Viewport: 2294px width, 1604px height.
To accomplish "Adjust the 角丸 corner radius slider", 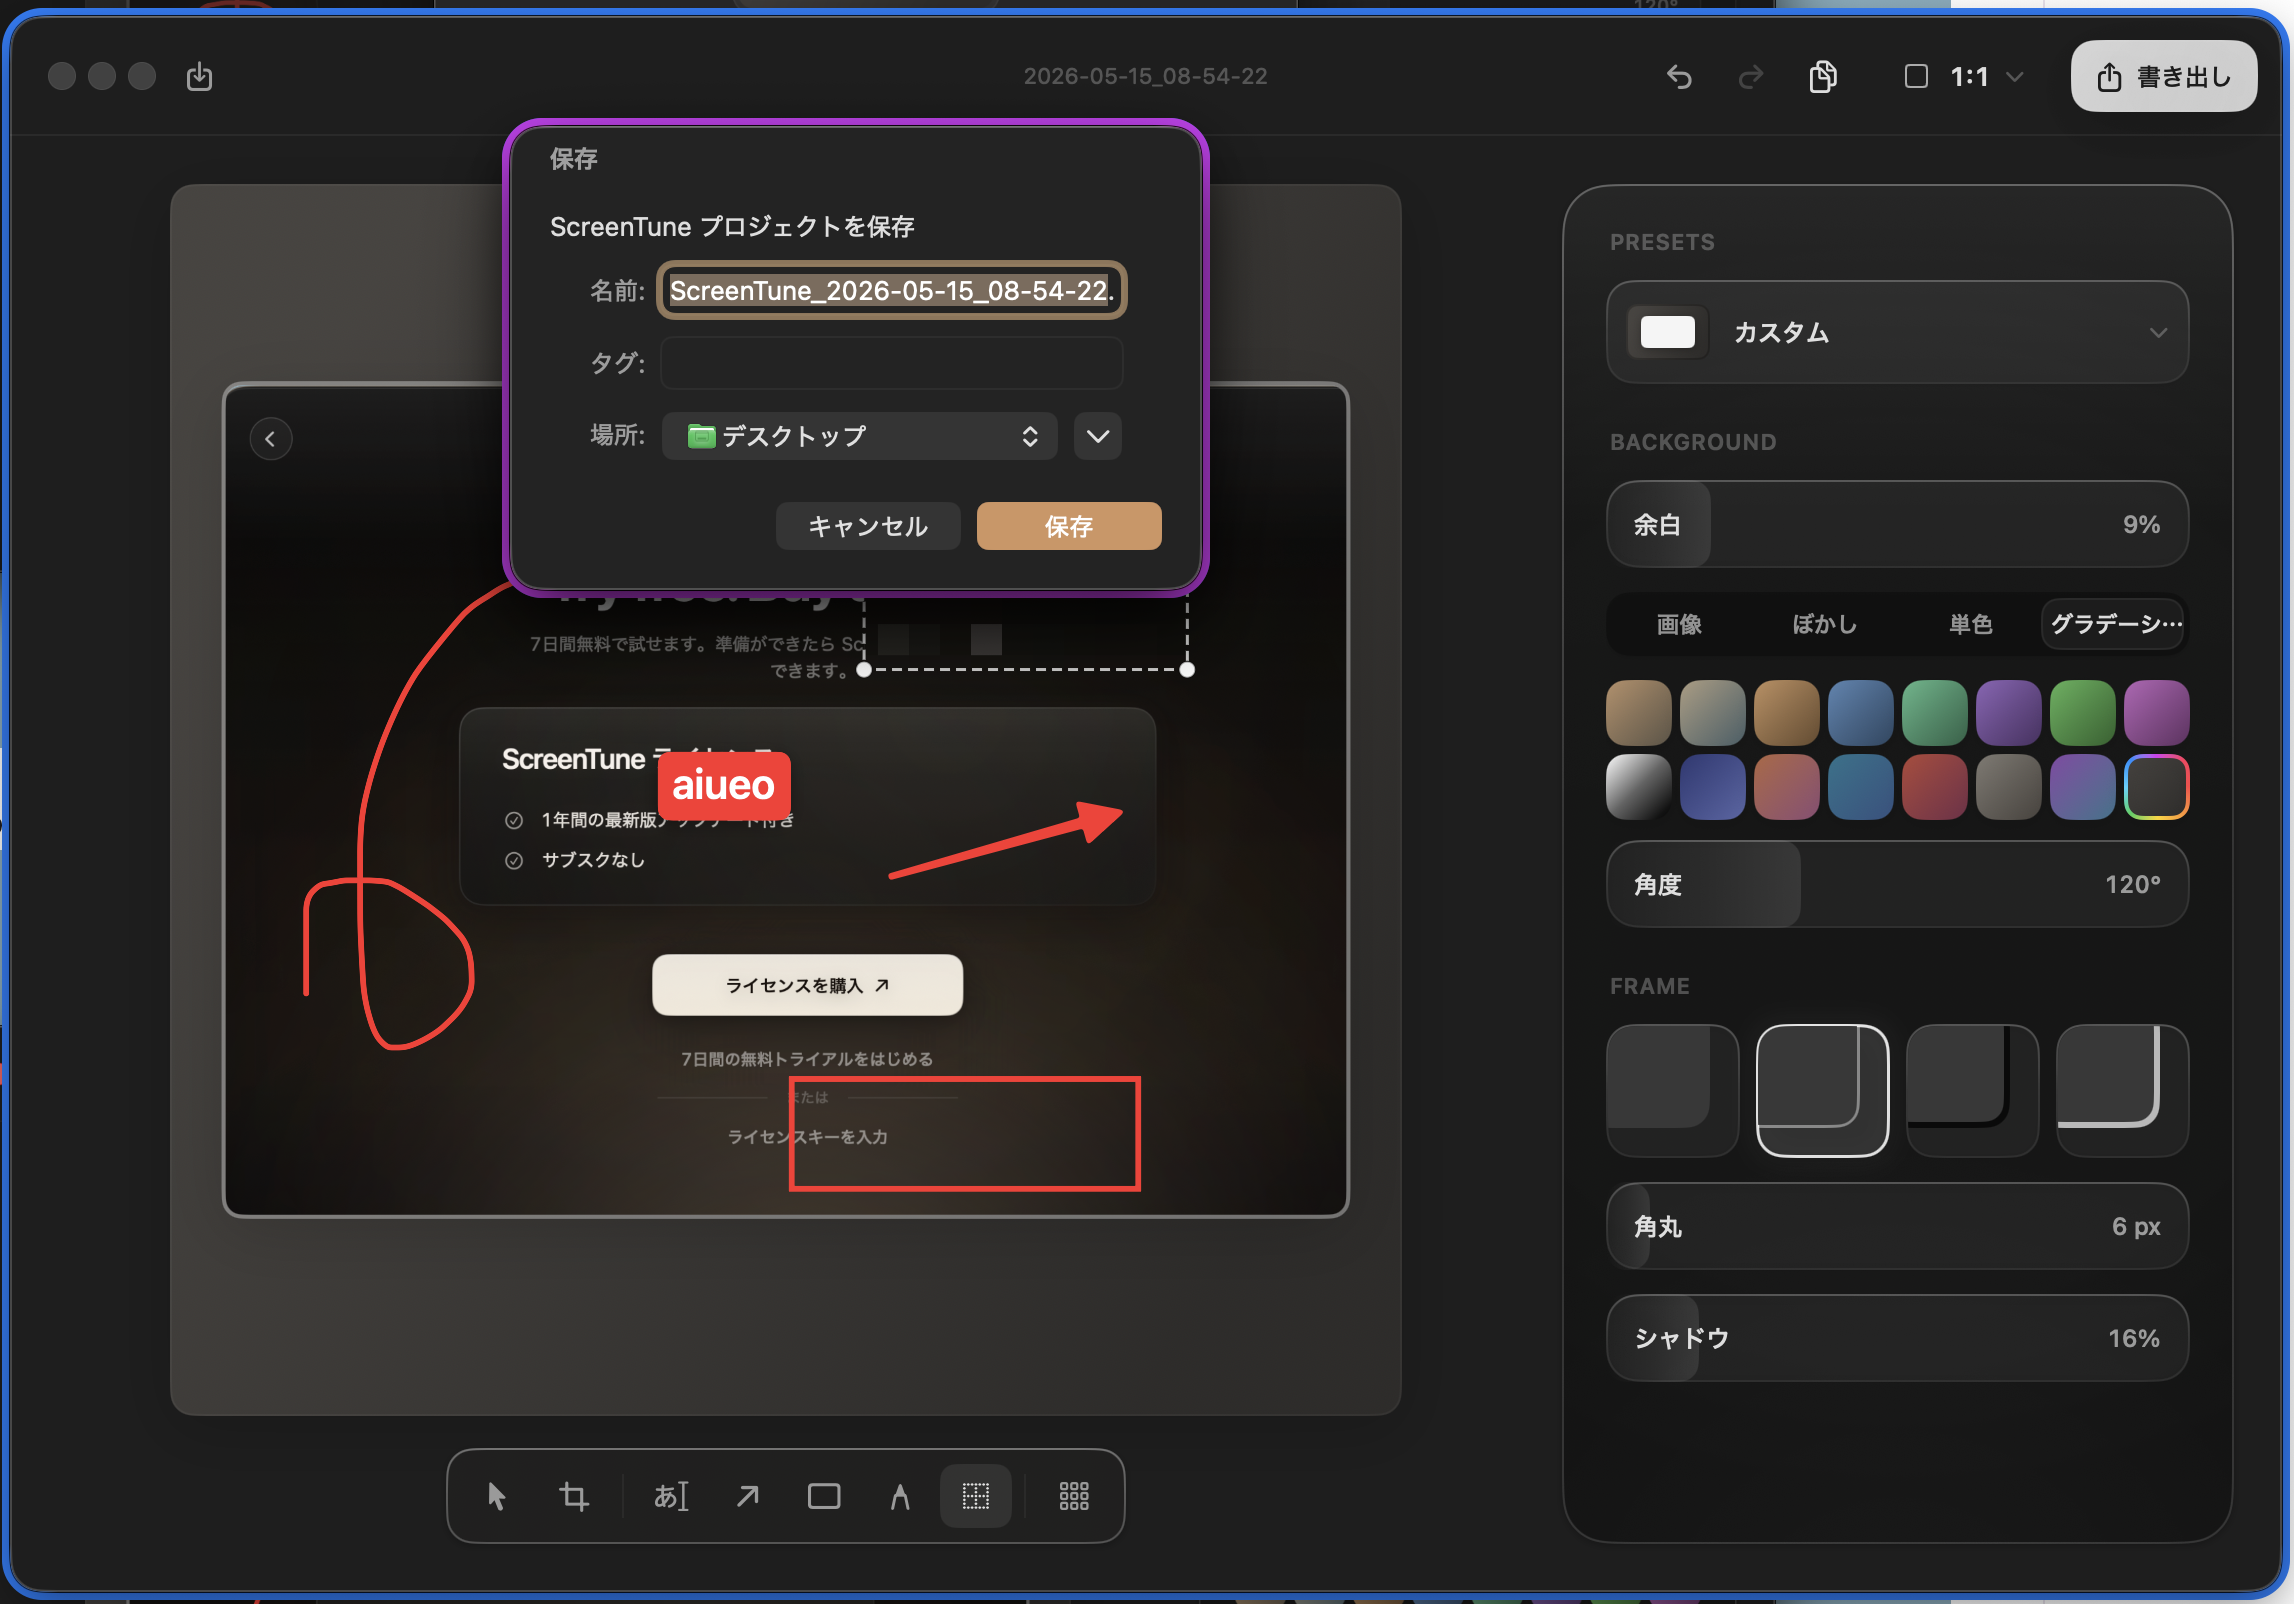I will (x=1897, y=1227).
